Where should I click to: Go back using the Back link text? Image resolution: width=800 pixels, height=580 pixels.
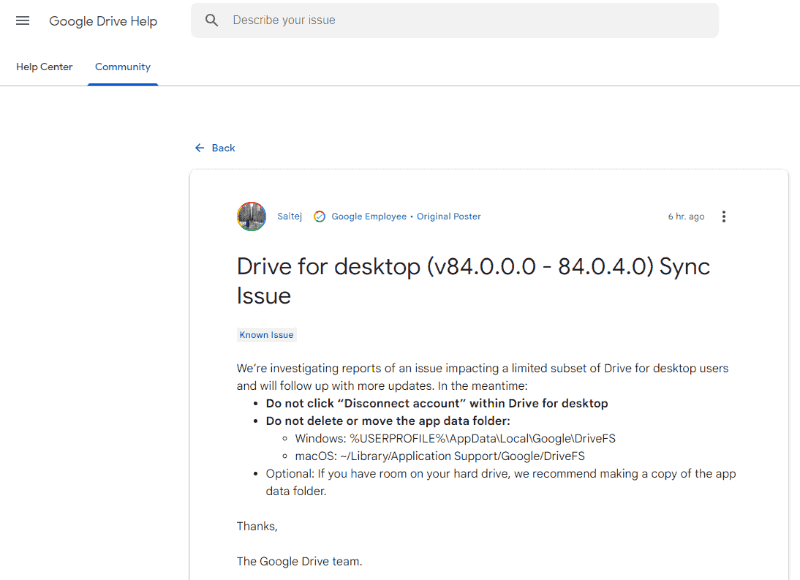(223, 148)
